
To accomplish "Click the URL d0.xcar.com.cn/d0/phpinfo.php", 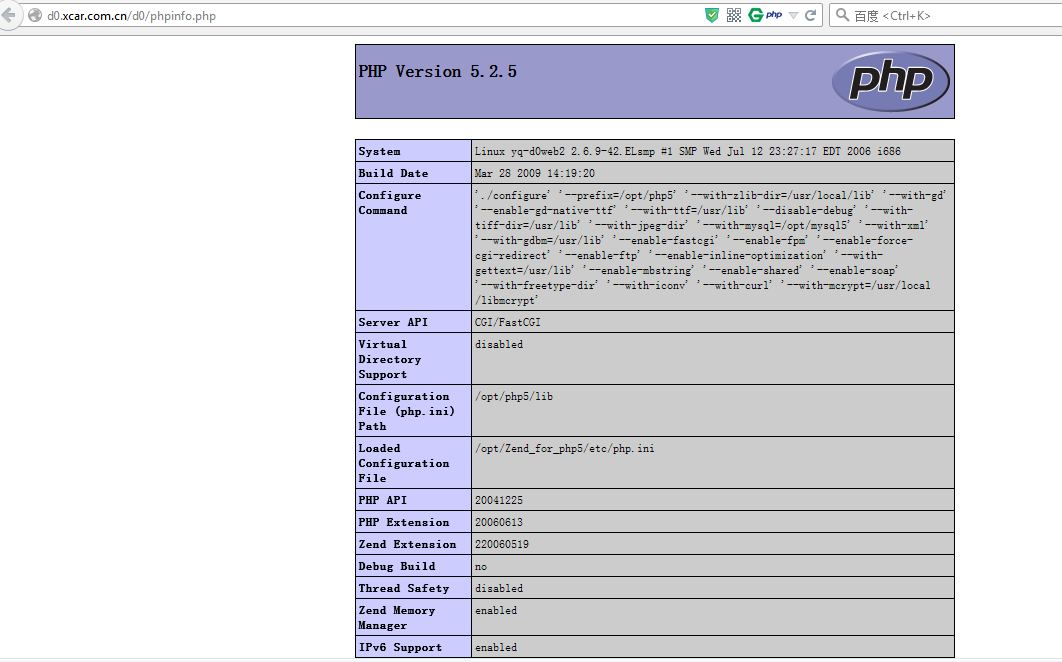I will (131, 16).
